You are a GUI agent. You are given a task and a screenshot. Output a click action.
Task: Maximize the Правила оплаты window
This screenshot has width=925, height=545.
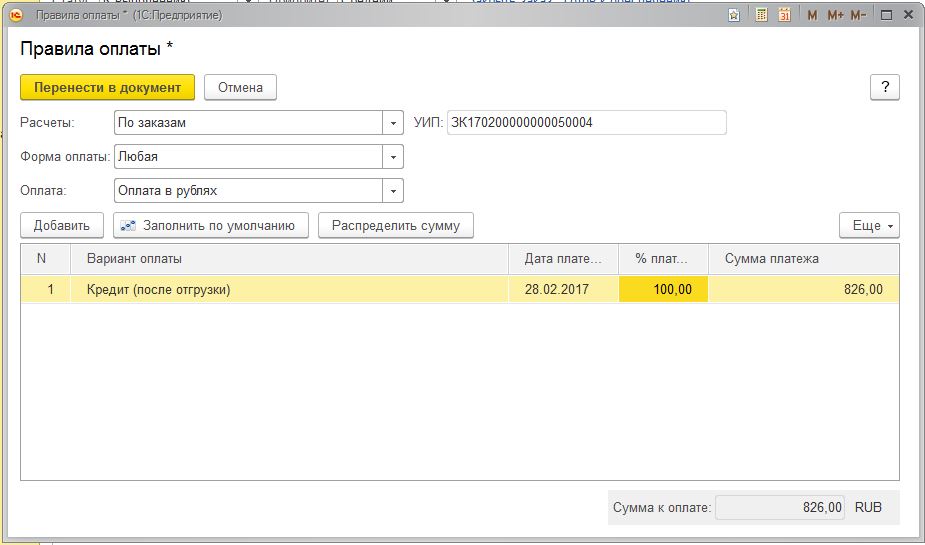886,15
